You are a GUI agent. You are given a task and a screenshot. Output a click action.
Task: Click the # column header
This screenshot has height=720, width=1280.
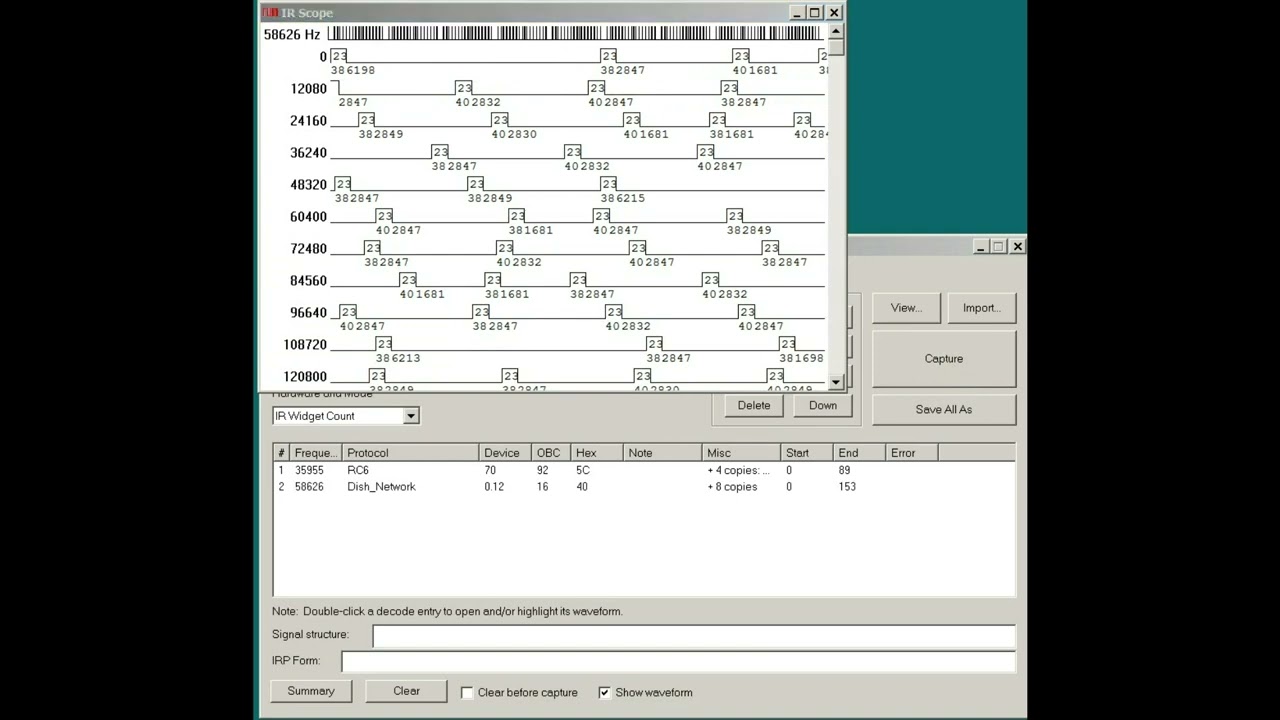tap(282, 453)
